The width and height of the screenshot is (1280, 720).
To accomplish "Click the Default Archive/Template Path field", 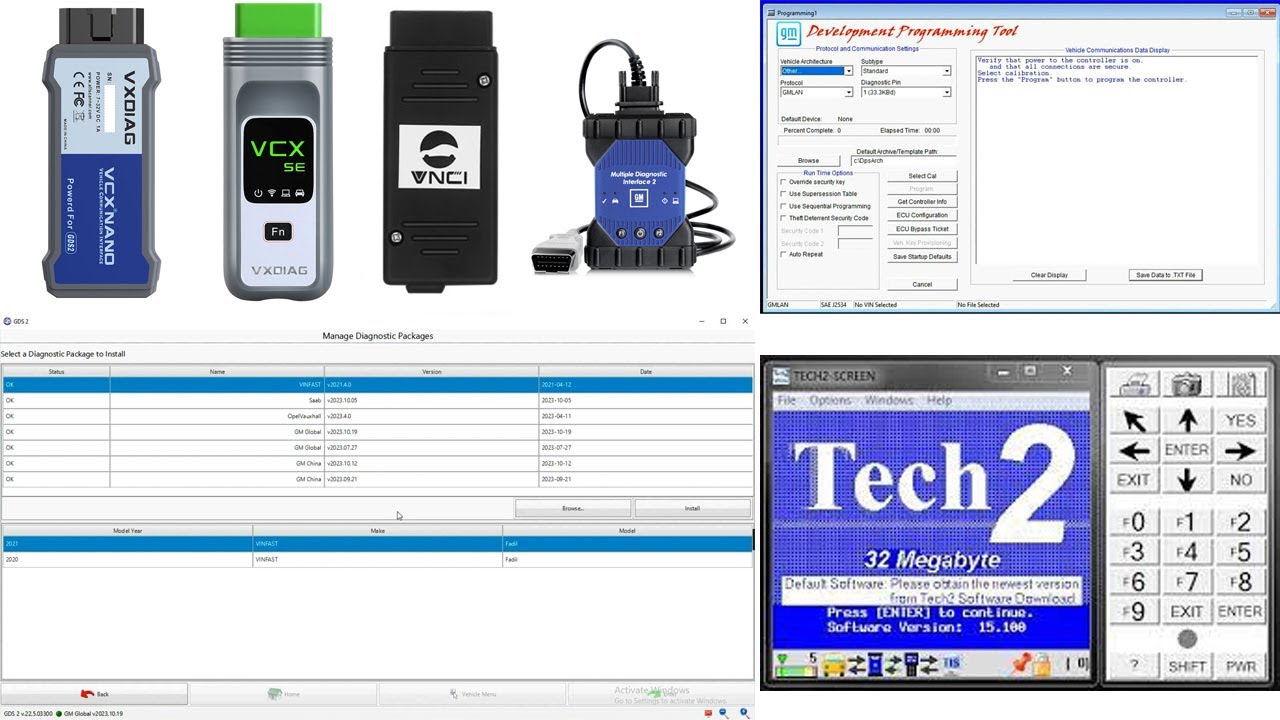I will (903, 160).
